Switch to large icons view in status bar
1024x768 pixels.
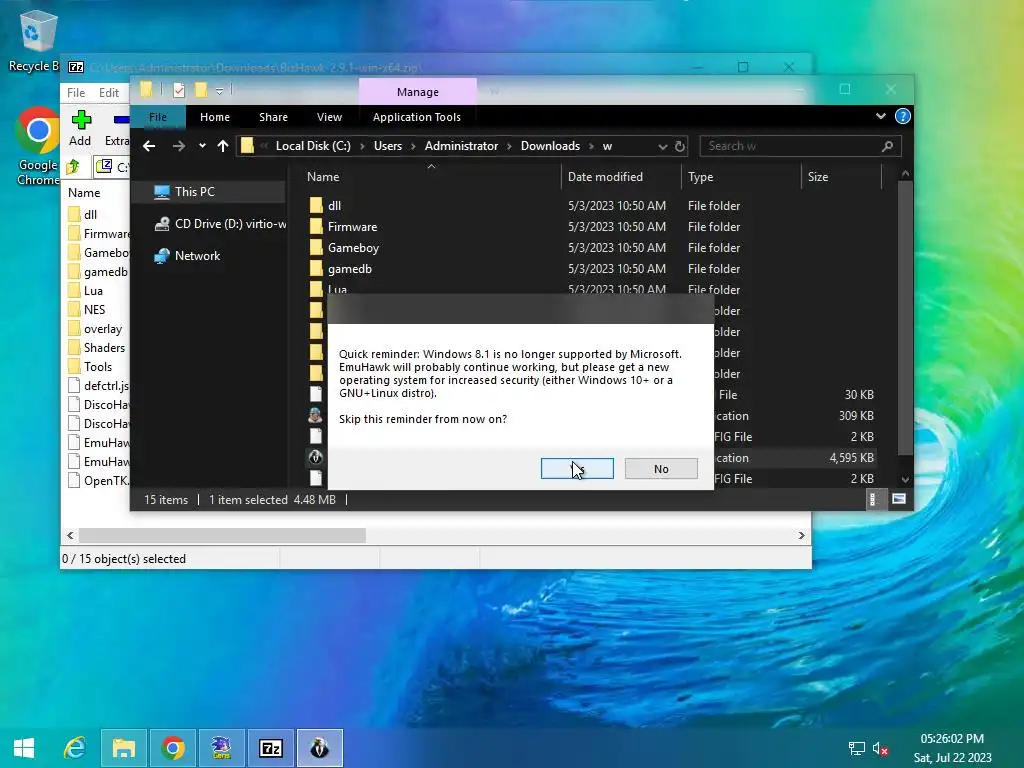(x=899, y=500)
